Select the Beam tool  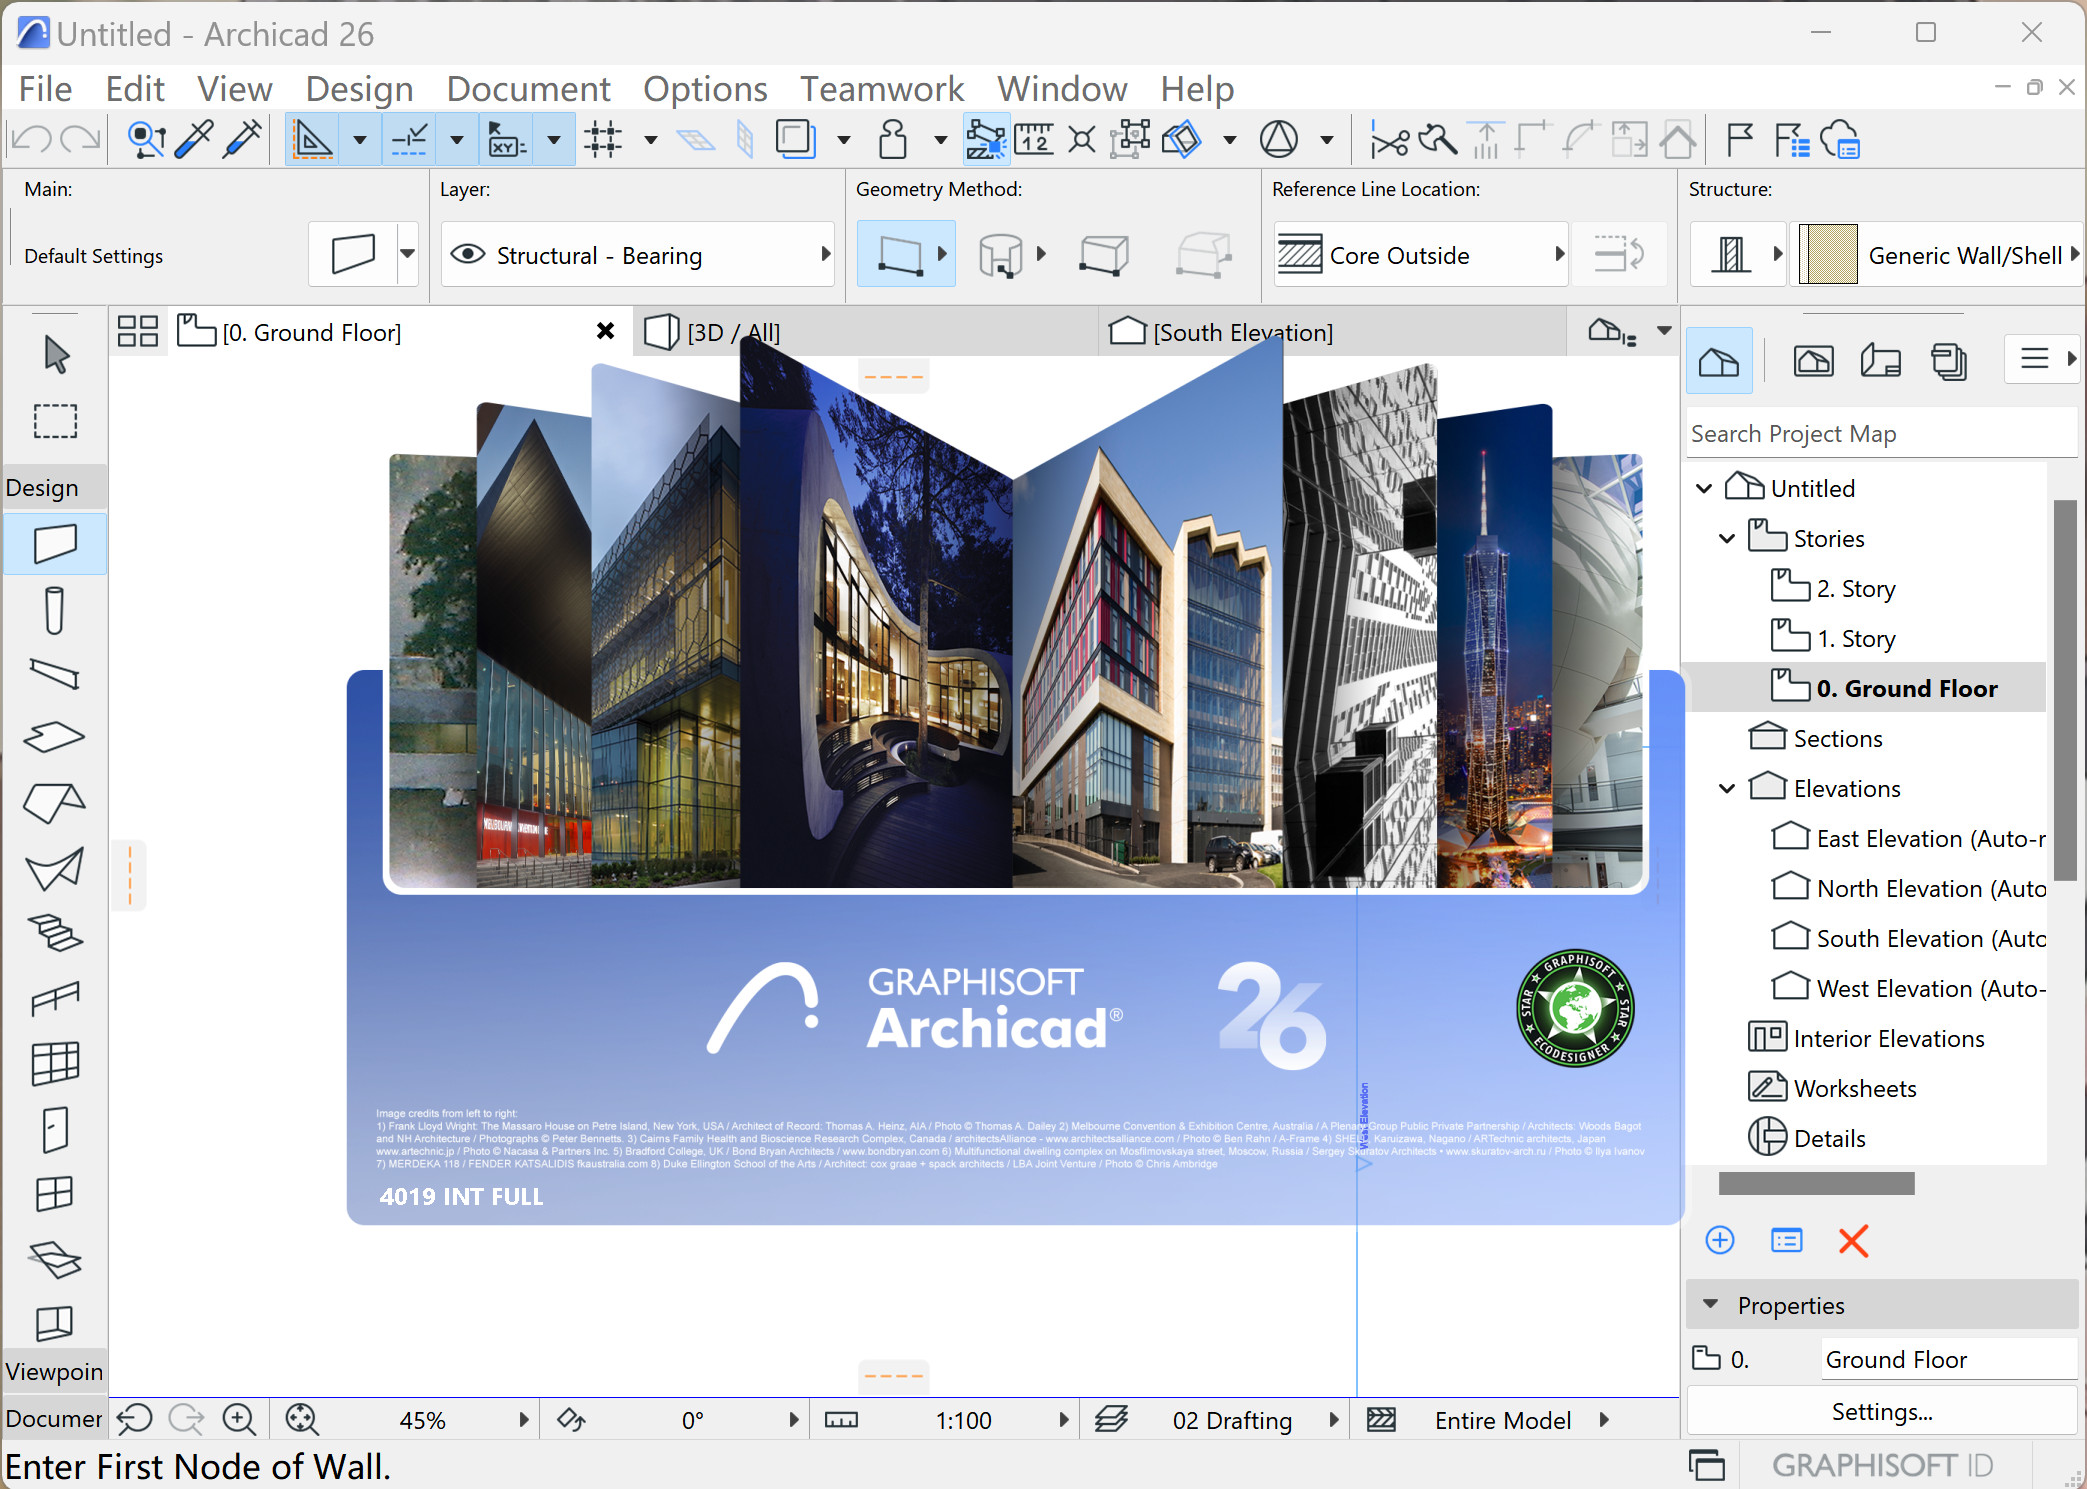55,675
